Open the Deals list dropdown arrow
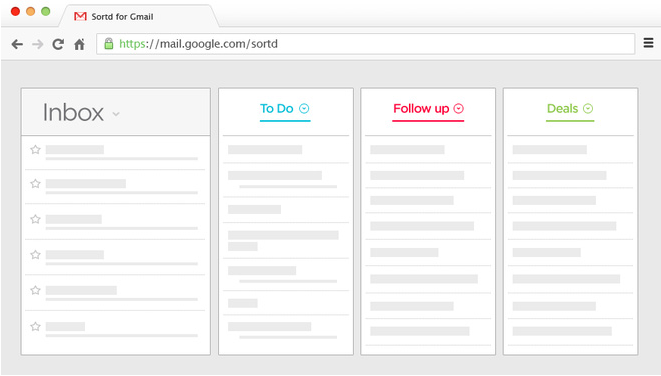The image size is (661, 376). (x=588, y=109)
